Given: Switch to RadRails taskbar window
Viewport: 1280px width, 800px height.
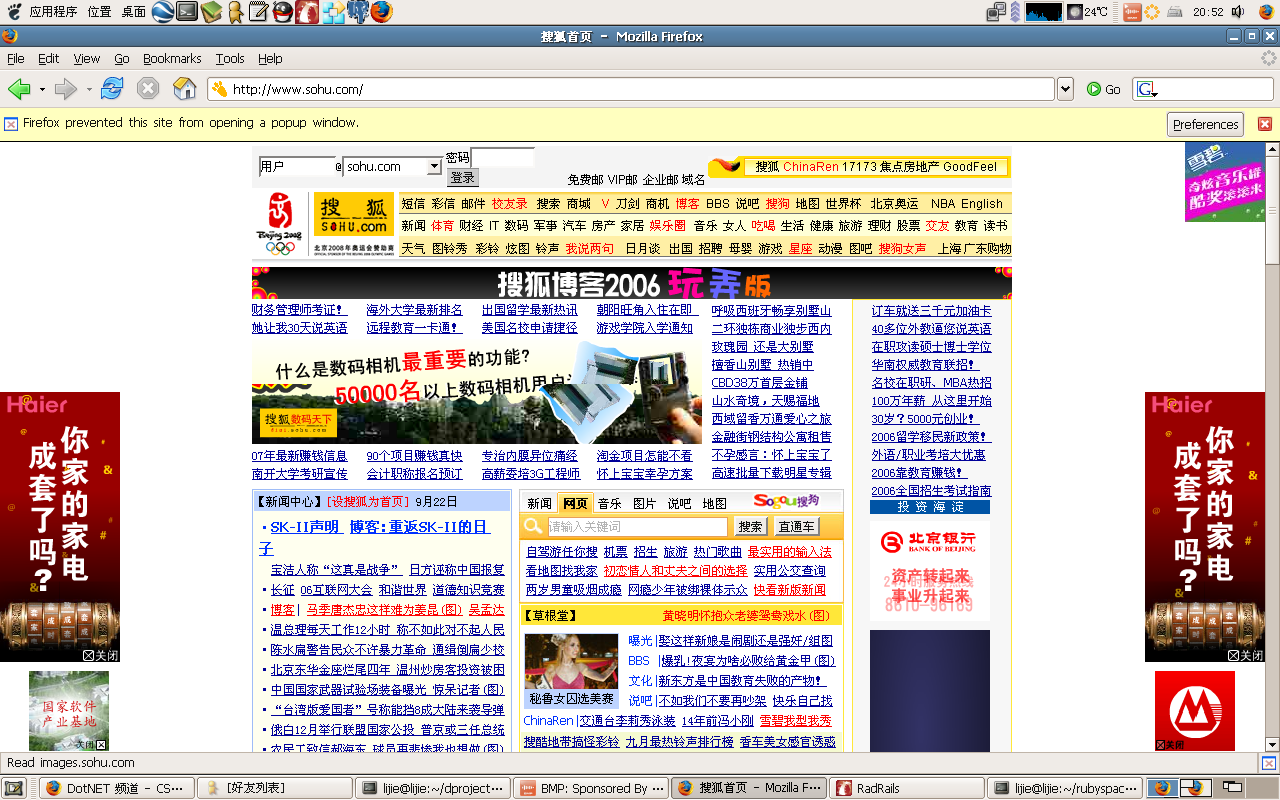Looking at the screenshot, I should (907, 788).
